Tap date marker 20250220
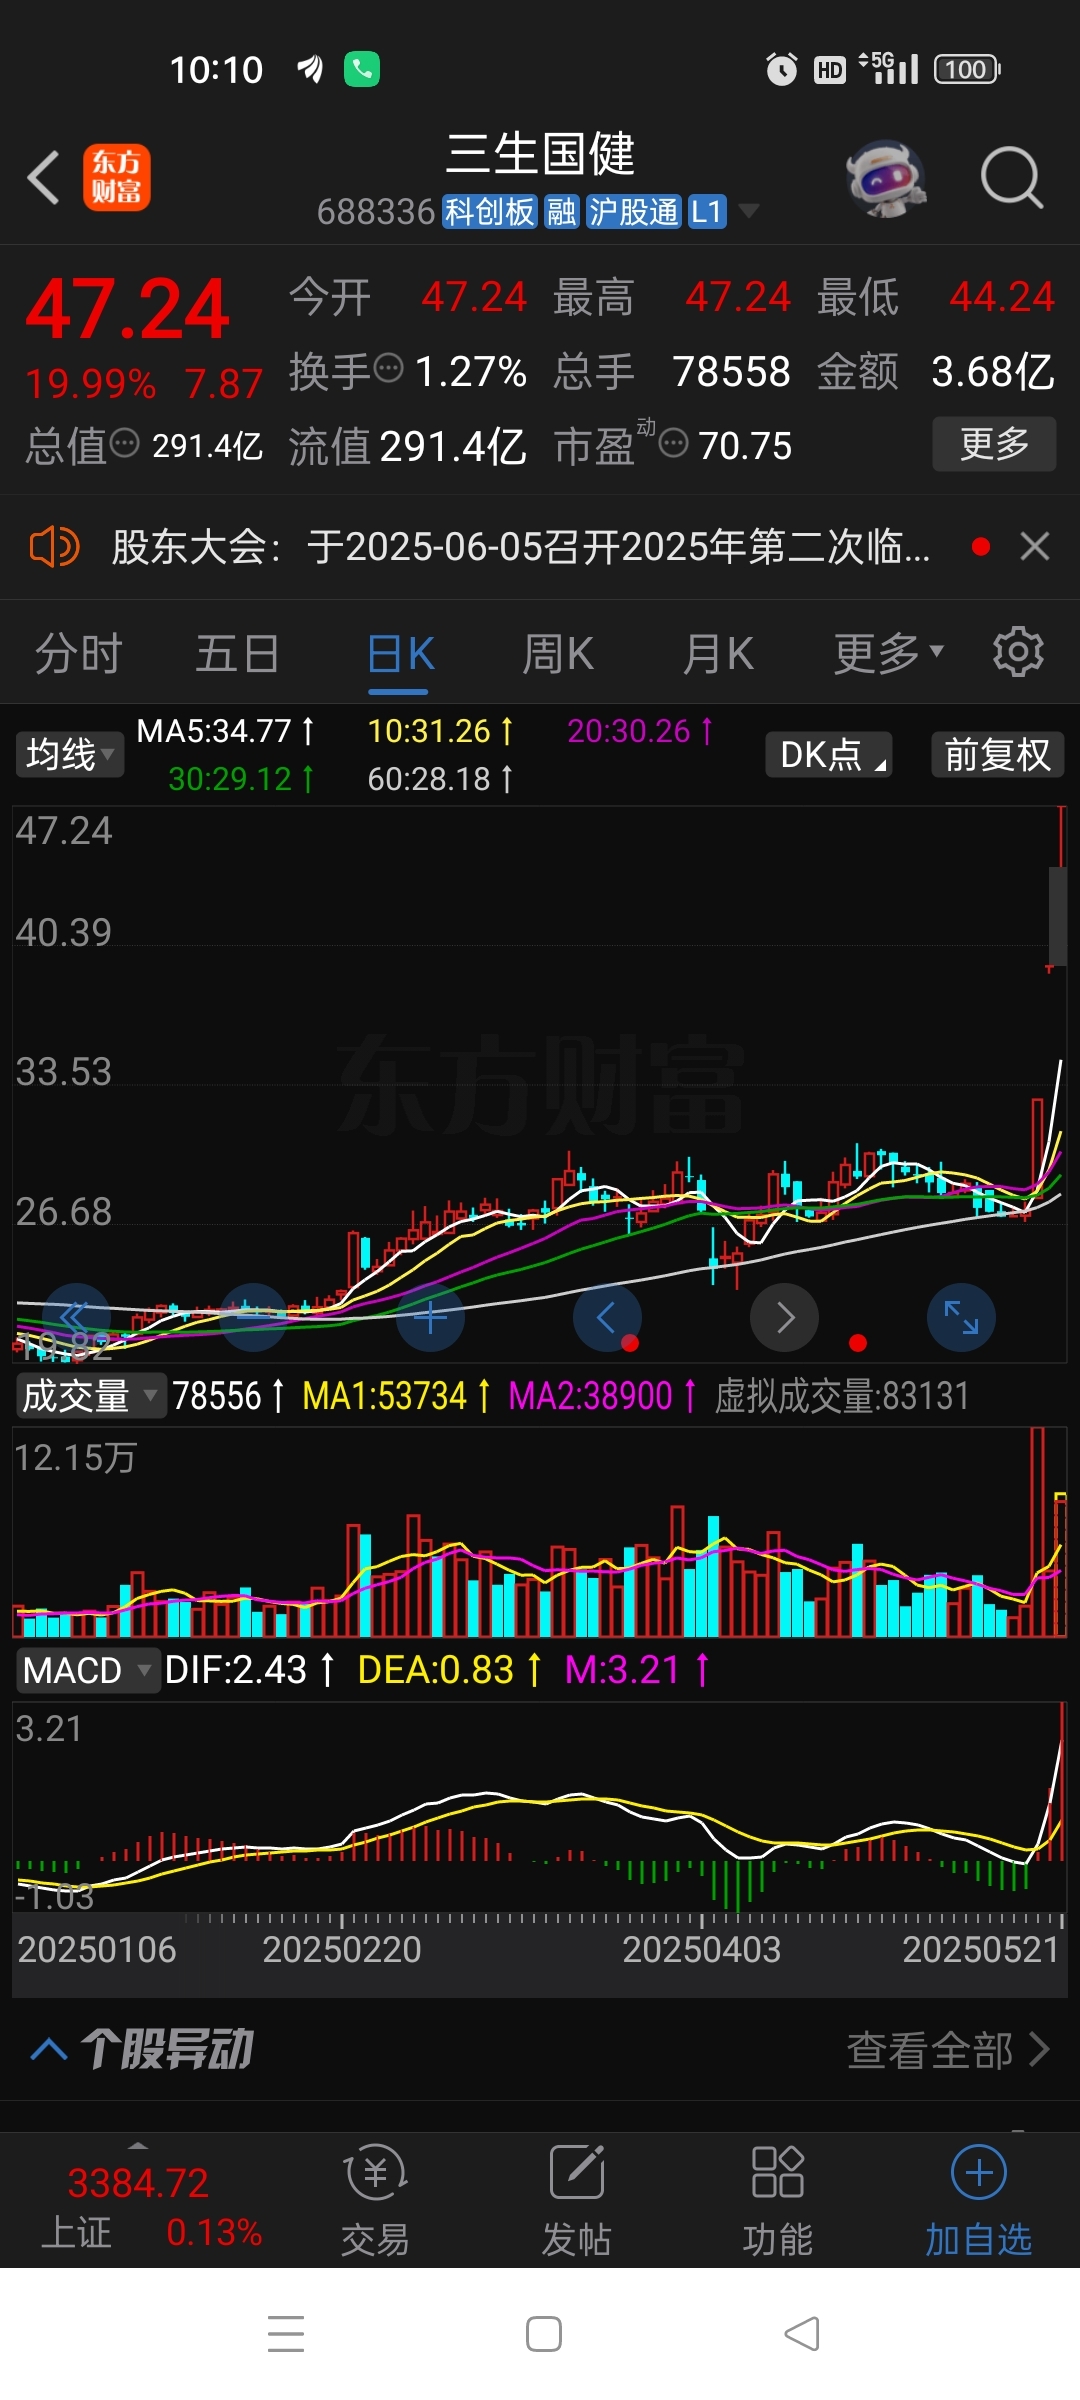The image size is (1080, 2400). click(342, 1950)
